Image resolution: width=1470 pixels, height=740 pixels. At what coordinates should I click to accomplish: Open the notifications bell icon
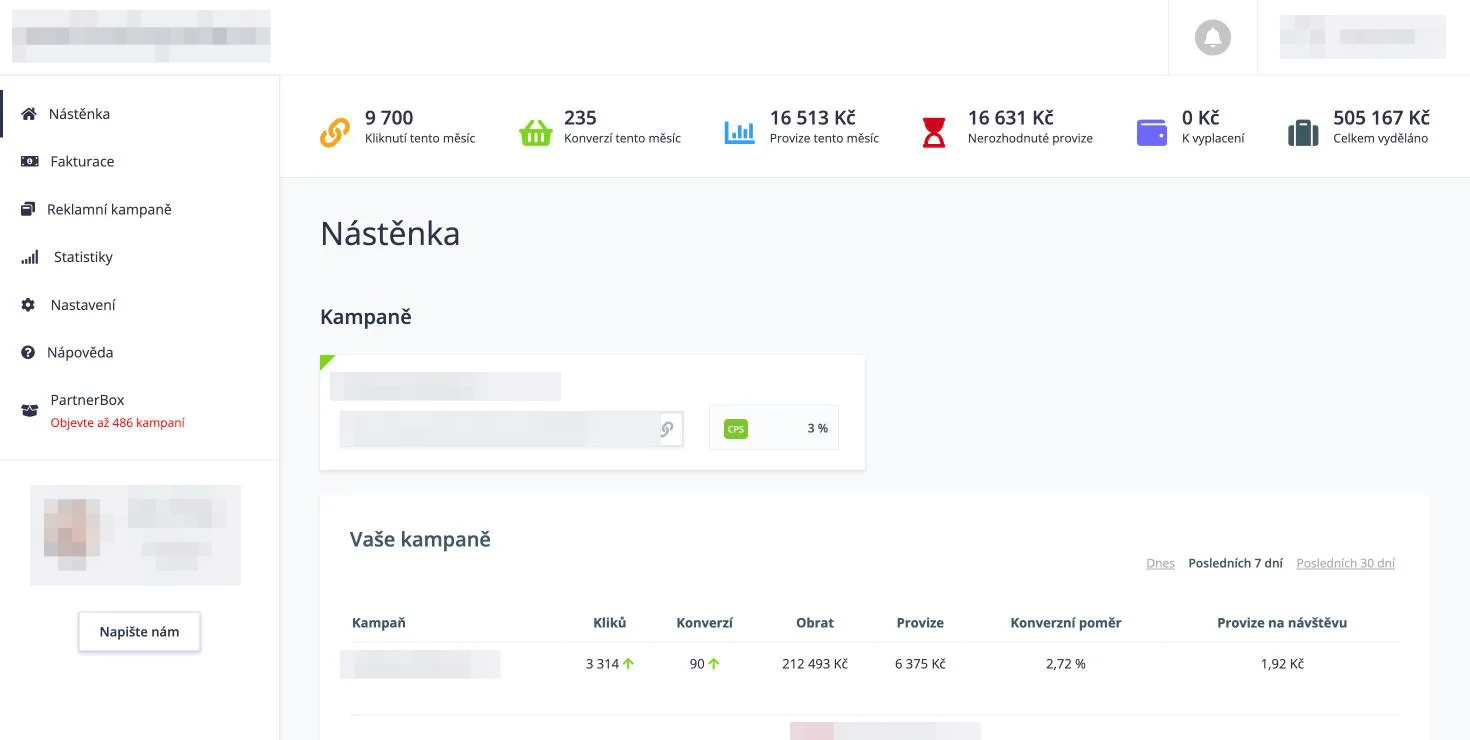pos(1212,38)
